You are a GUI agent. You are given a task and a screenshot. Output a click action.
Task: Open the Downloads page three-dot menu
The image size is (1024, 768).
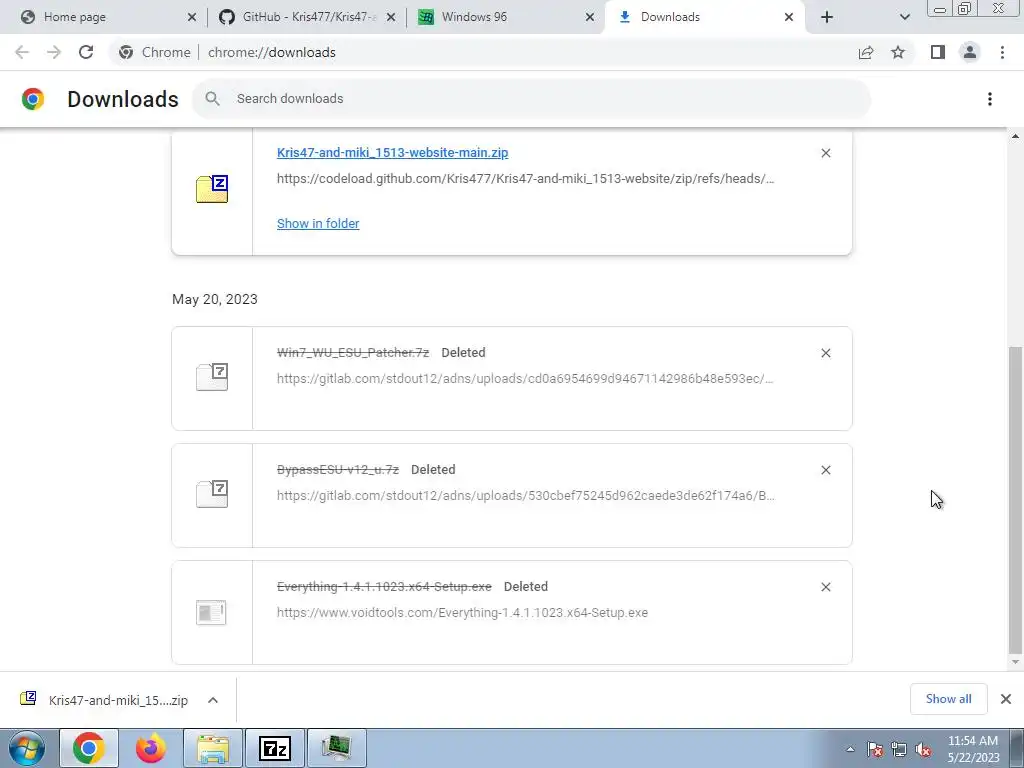pos(990,99)
